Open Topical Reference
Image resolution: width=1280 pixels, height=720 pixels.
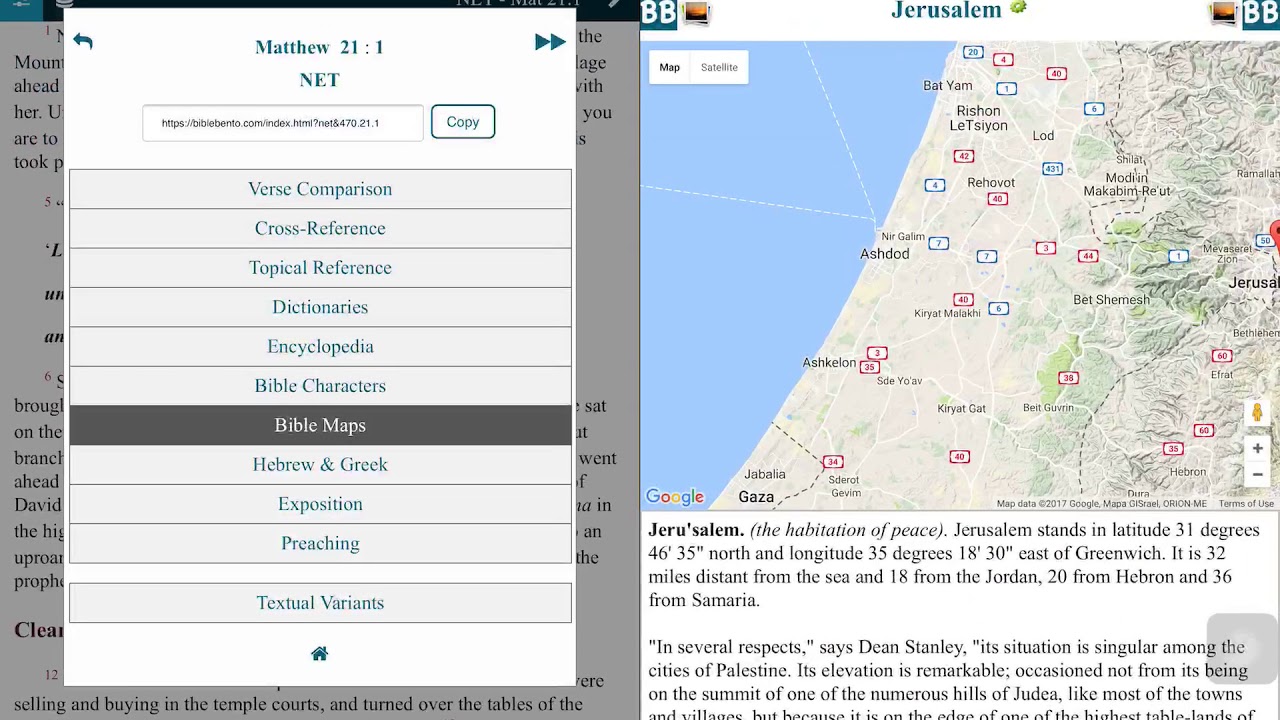coord(320,268)
